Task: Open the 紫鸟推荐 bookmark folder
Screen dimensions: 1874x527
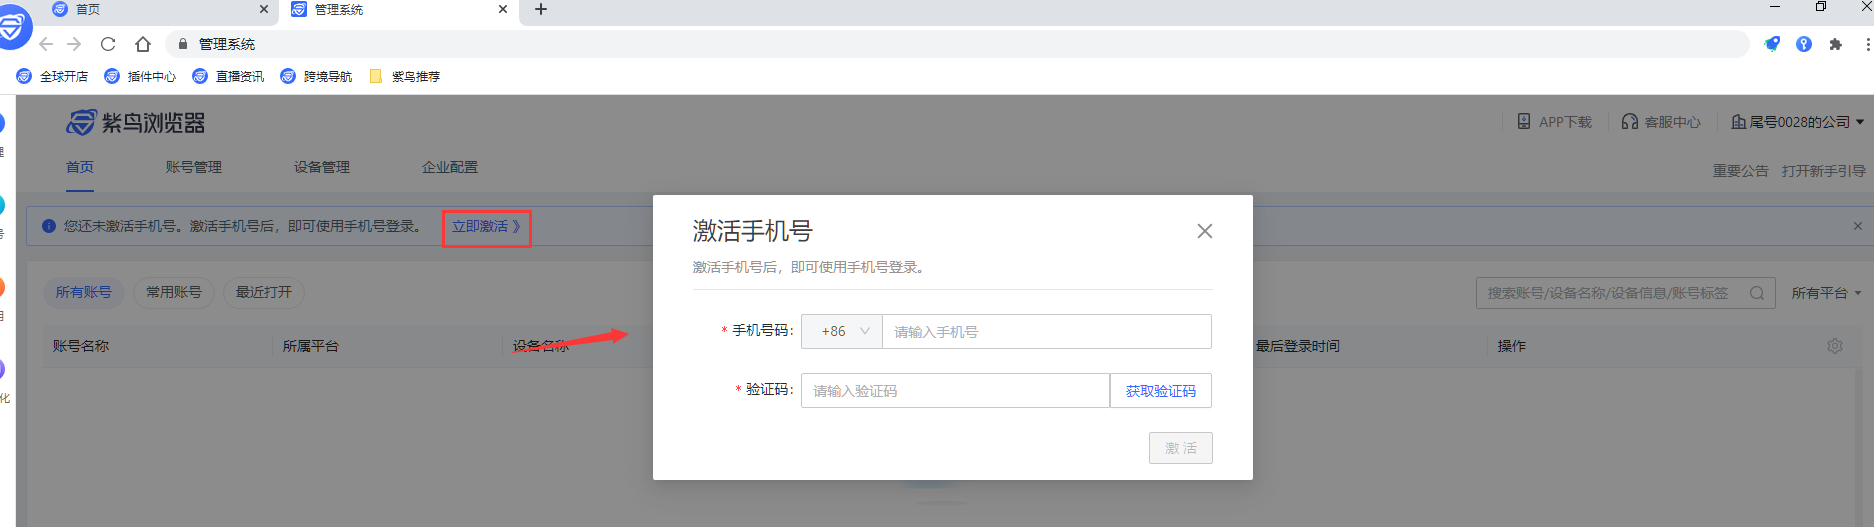Action: coord(405,76)
